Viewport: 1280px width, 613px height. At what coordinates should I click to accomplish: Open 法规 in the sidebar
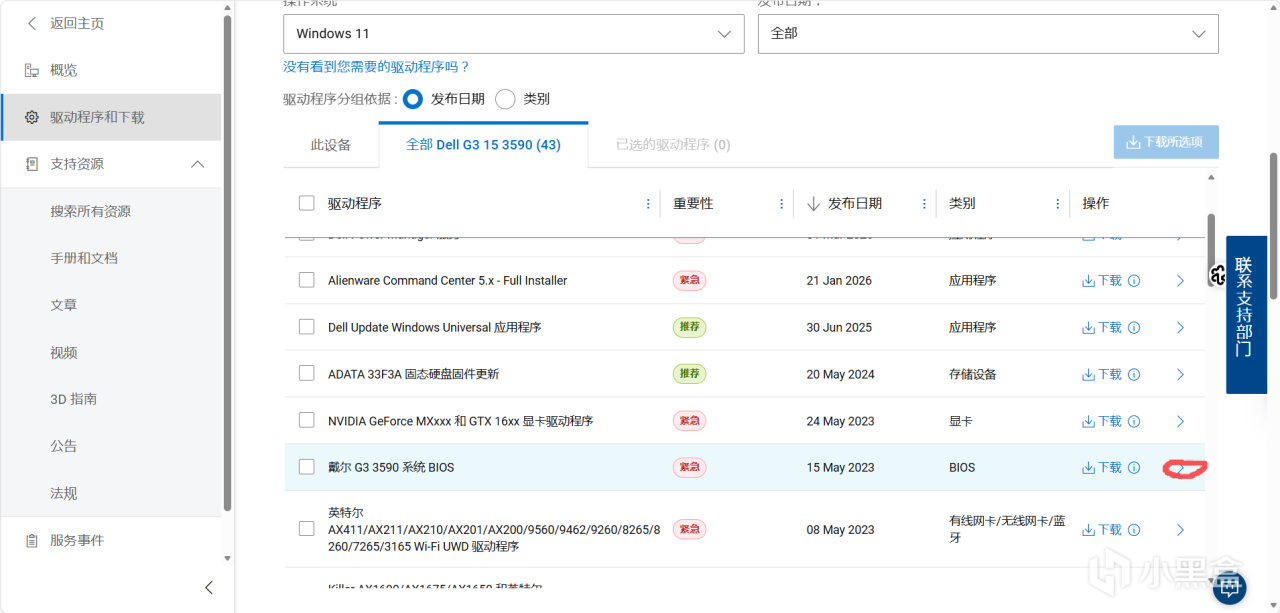click(64, 493)
